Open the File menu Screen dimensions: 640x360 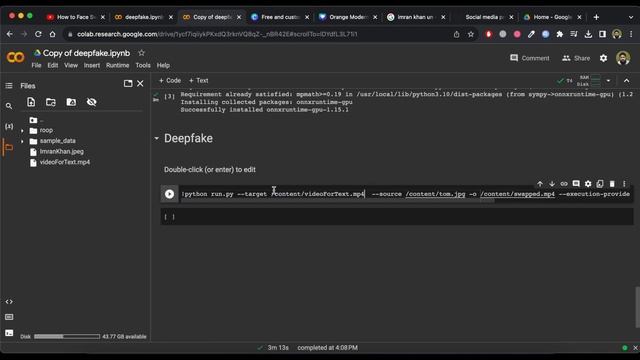pyautogui.click(x=36, y=65)
